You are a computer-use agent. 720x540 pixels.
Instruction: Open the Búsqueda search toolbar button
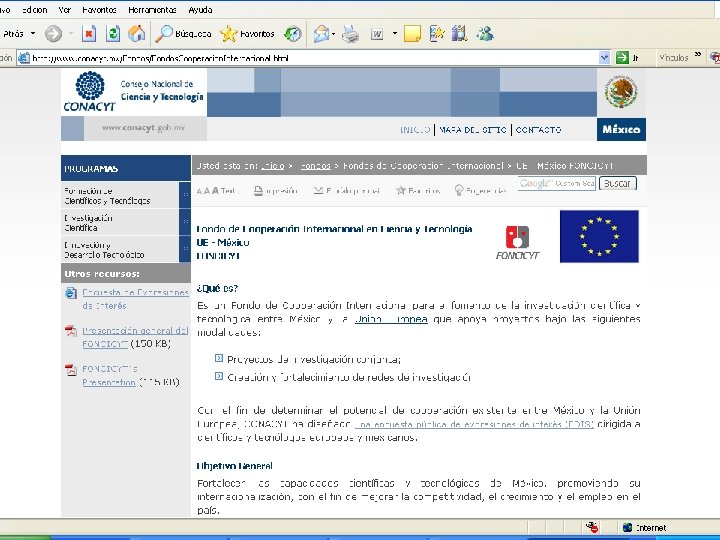point(183,34)
